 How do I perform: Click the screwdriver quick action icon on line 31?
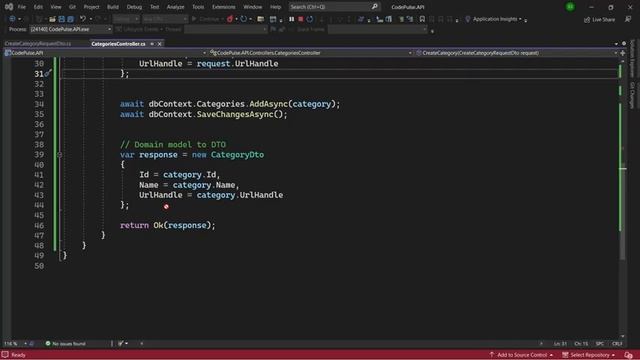click(48, 73)
